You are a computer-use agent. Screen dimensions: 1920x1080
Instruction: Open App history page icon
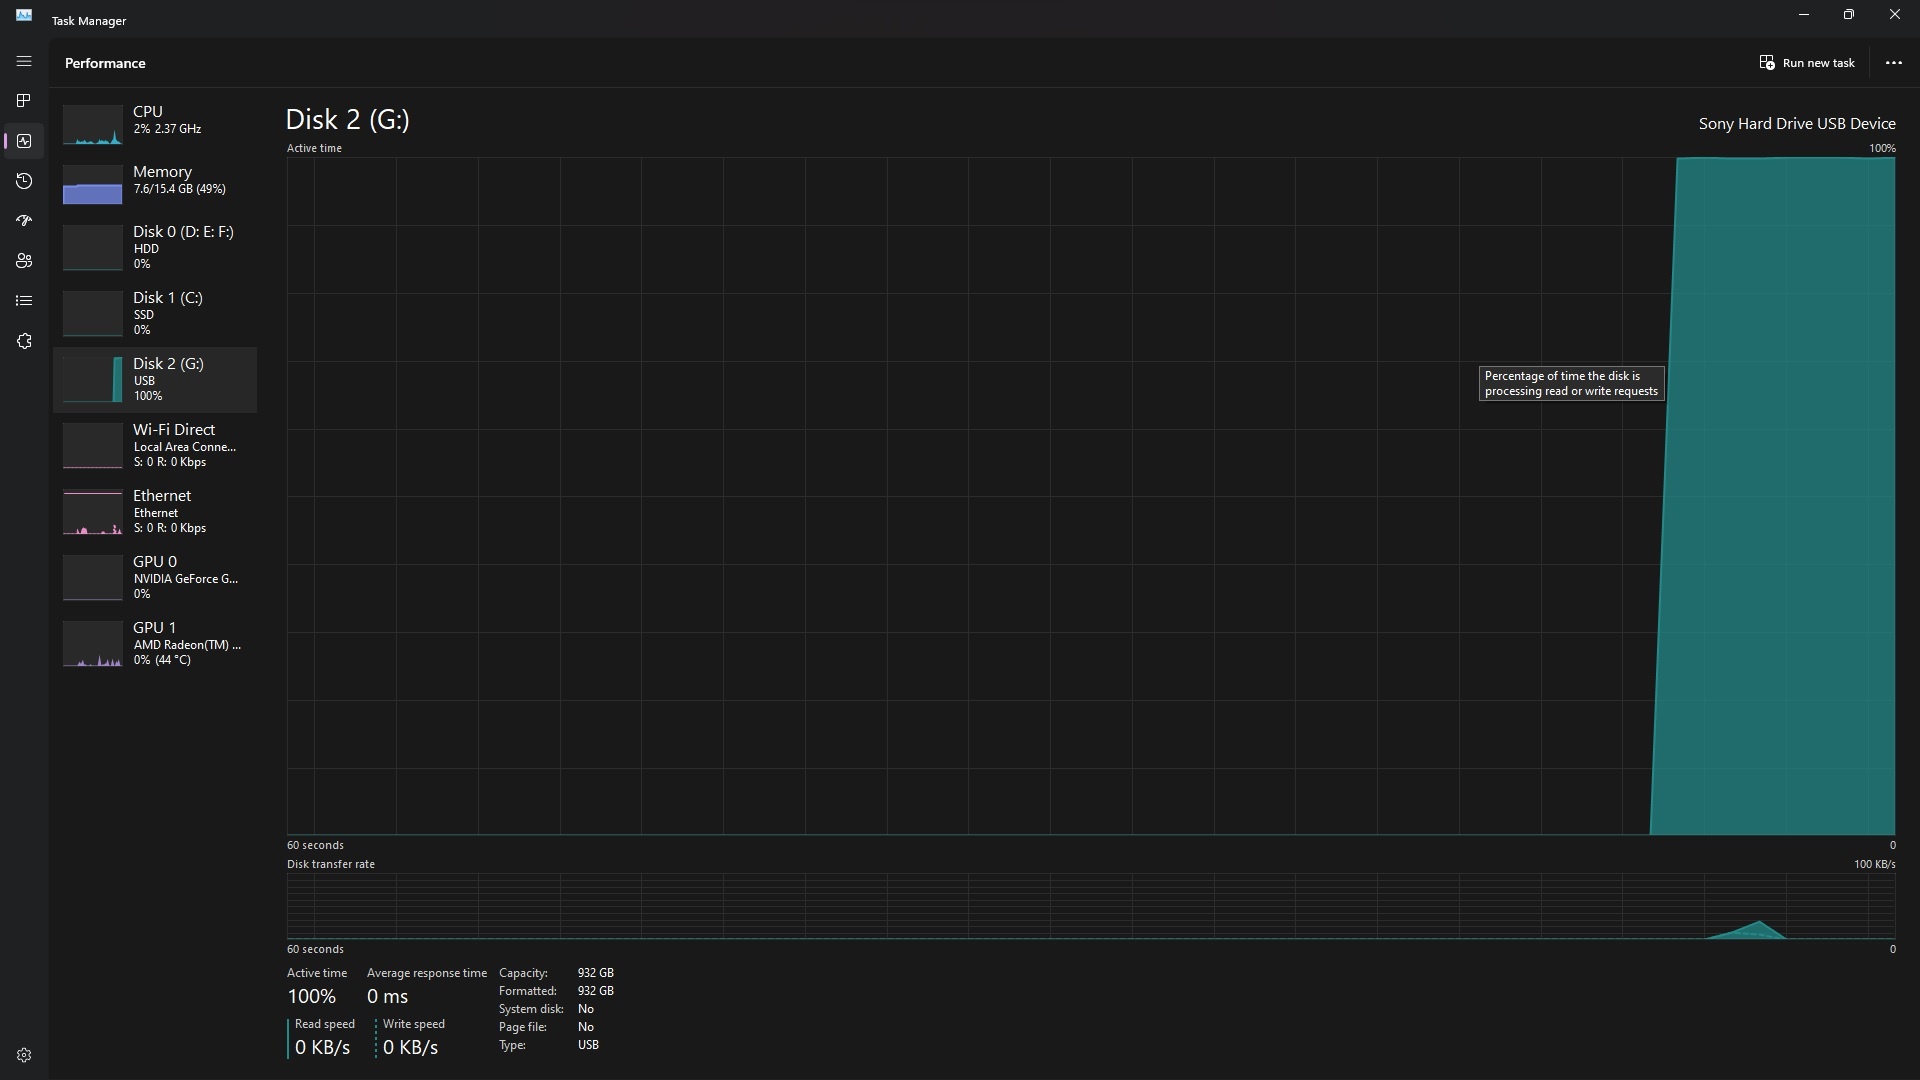[24, 181]
